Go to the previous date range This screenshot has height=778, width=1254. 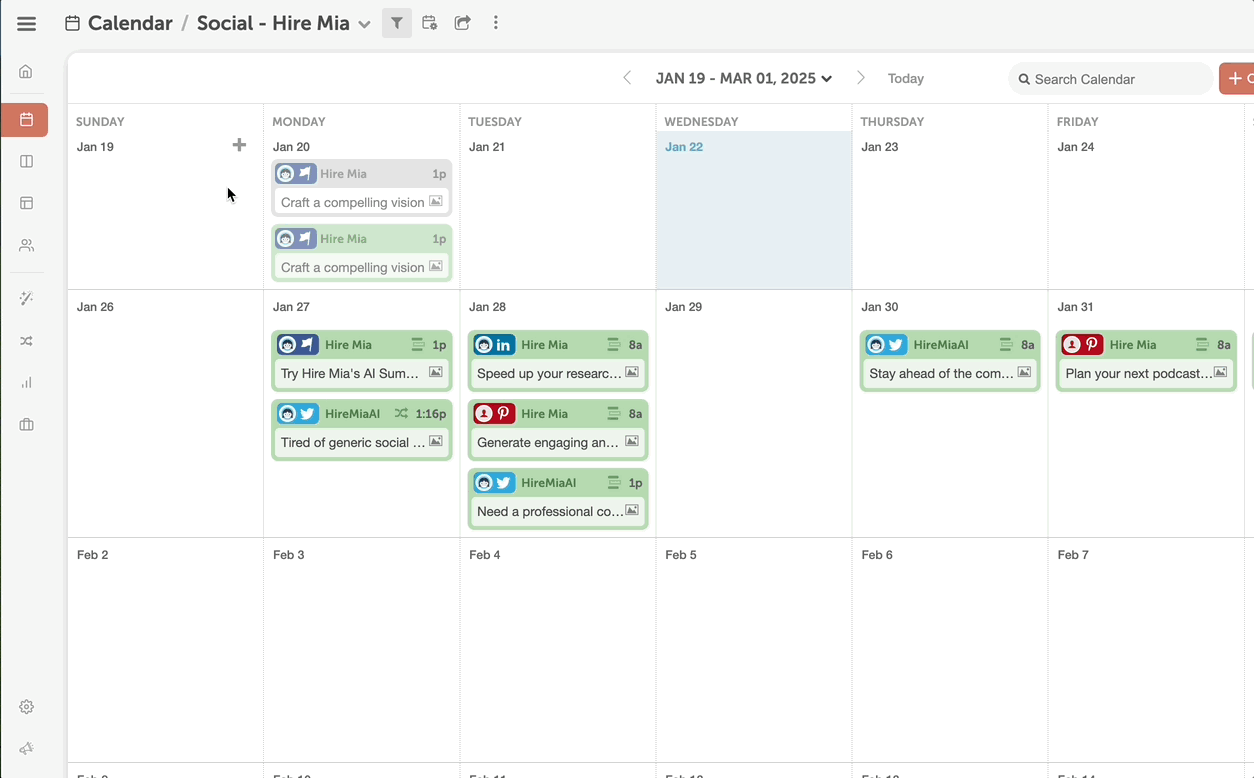[x=627, y=78]
